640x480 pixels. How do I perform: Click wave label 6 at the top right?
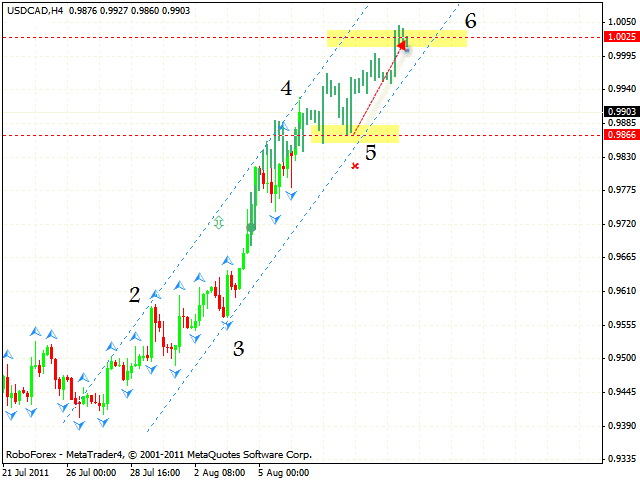470,20
